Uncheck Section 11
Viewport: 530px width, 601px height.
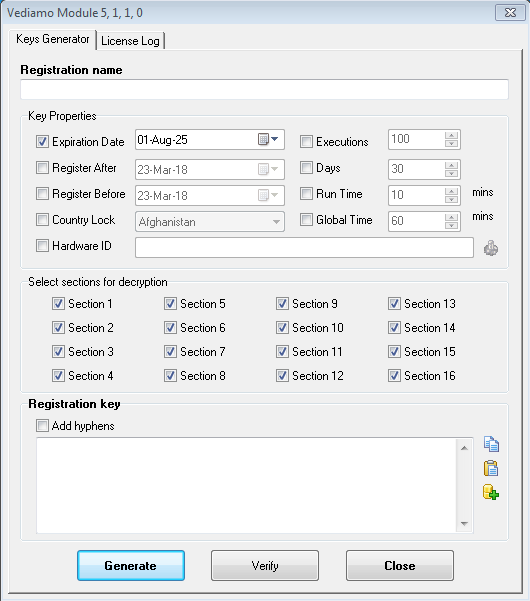click(282, 351)
